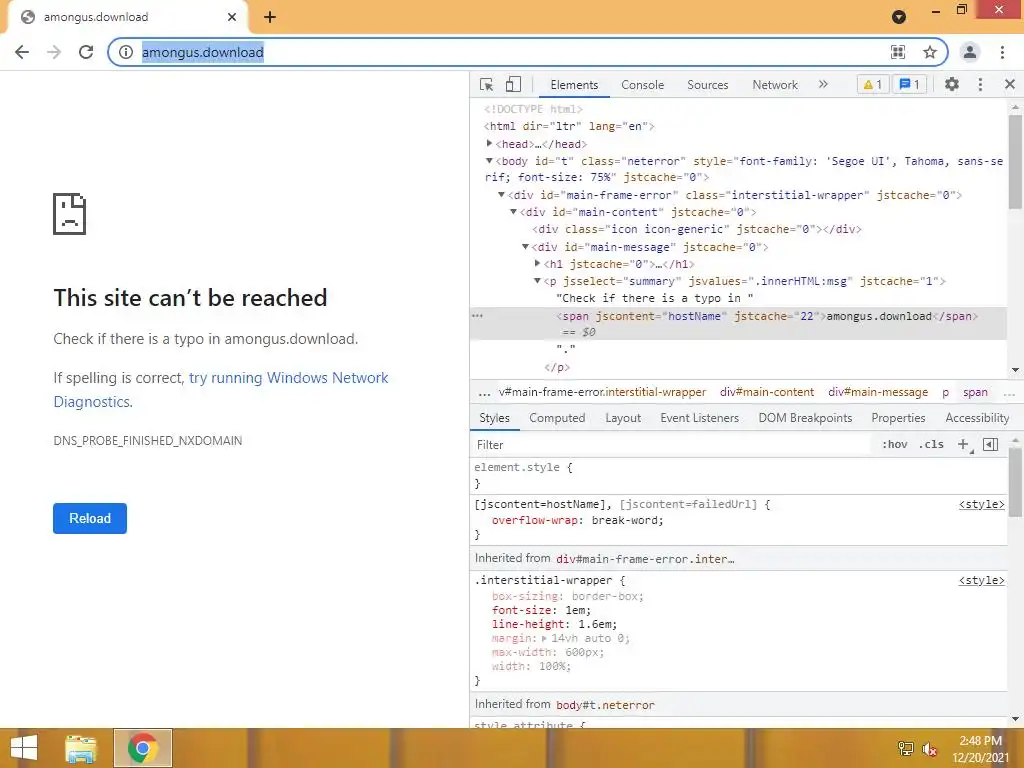Expand the margin shorthand property triangle
The image size is (1024, 768).
[544, 639]
